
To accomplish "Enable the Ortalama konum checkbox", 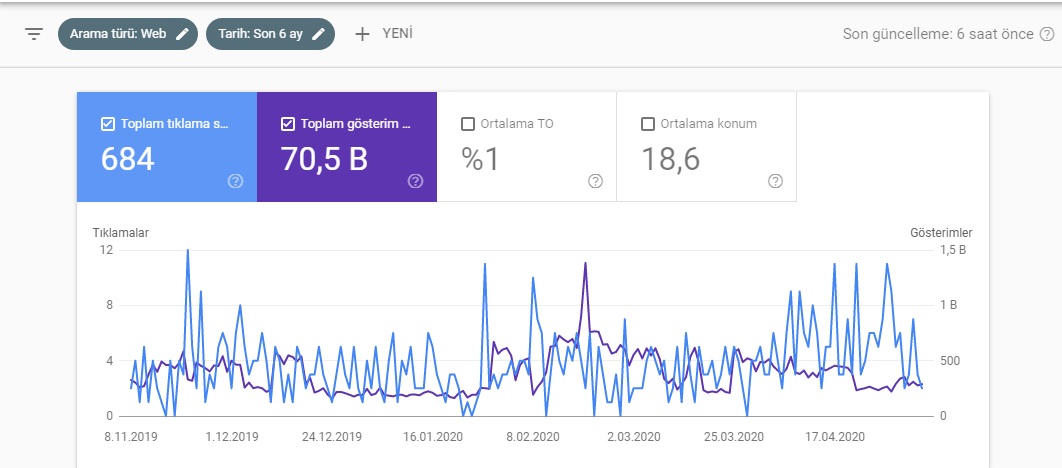I will [647, 124].
